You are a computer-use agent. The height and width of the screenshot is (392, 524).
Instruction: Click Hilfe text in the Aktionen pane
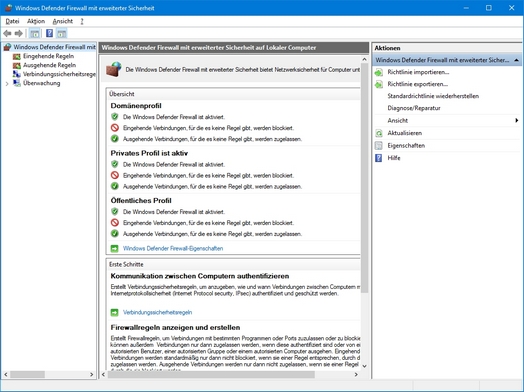click(394, 158)
